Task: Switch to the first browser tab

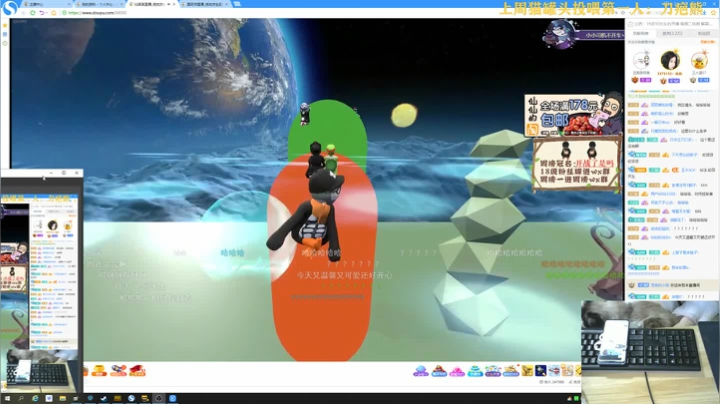Action: pos(47,4)
